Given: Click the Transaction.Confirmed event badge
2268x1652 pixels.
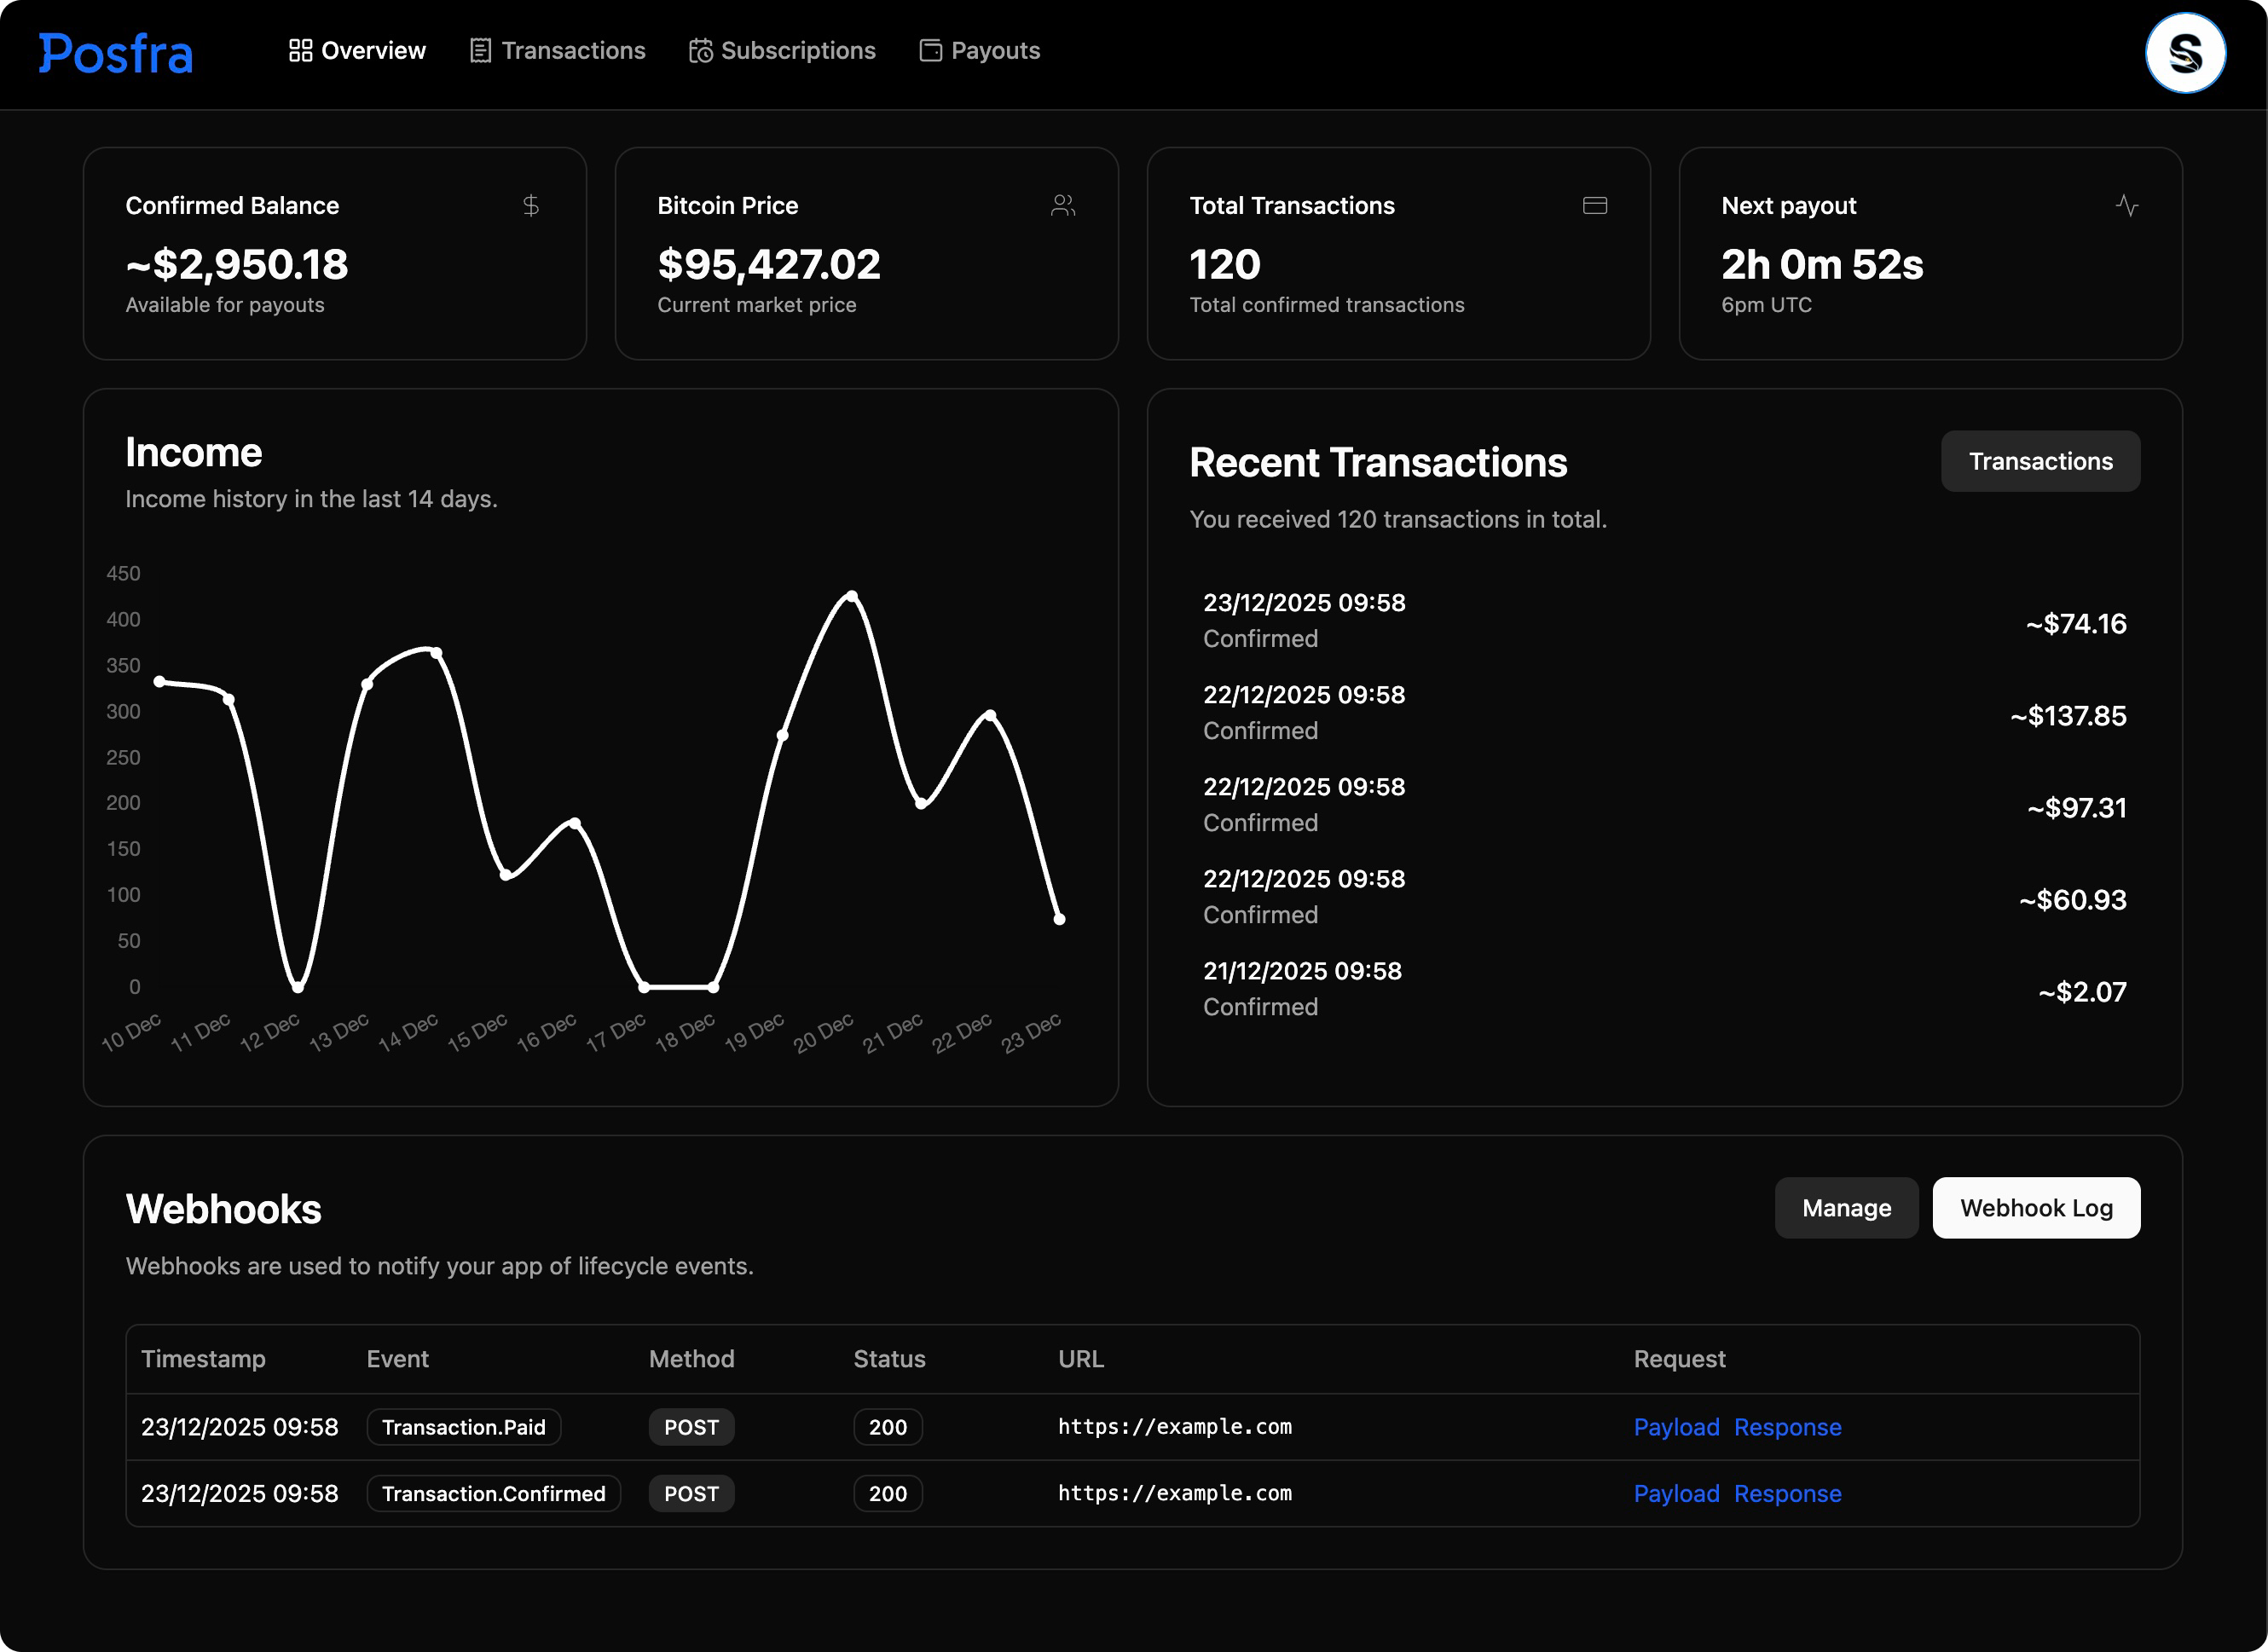Looking at the screenshot, I should 493,1493.
